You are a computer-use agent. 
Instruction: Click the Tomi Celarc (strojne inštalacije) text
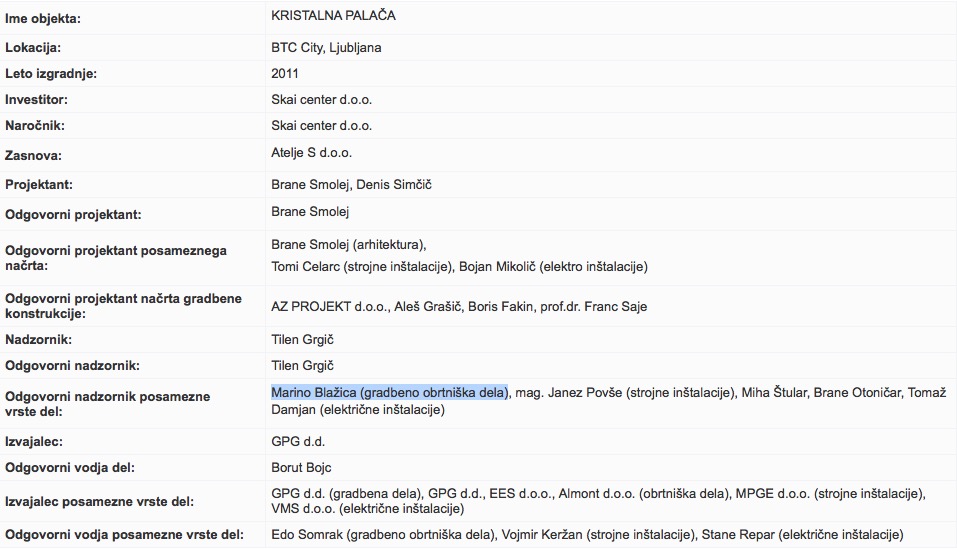point(363,266)
